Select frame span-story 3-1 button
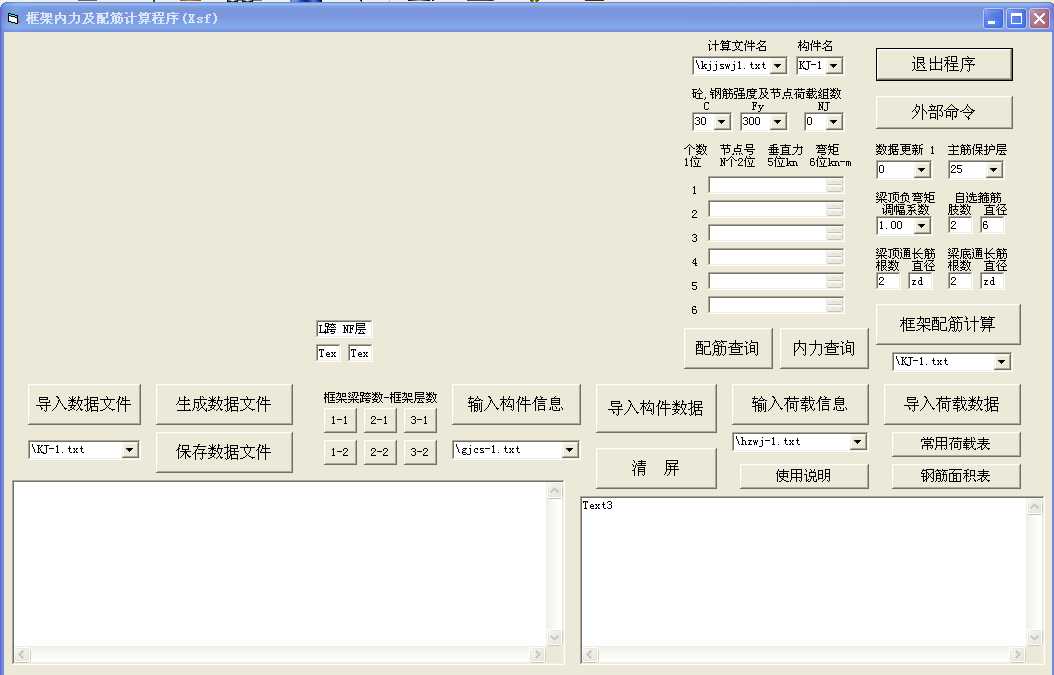Screen dimensions: 1054x675 click(419, 420)
